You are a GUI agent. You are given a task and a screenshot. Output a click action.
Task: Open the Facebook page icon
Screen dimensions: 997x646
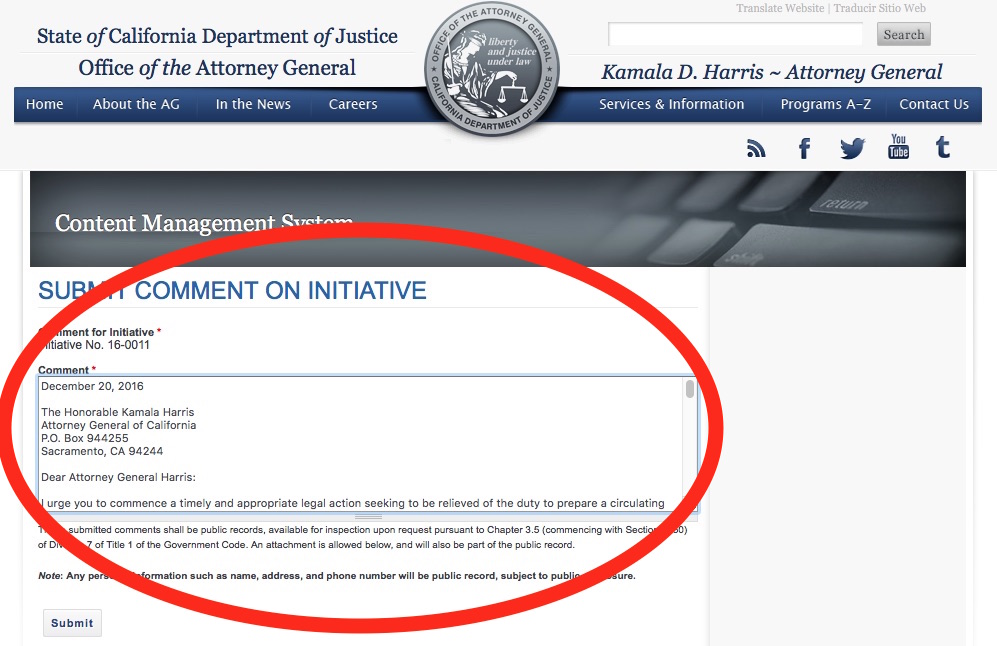[x=804, y=148]
